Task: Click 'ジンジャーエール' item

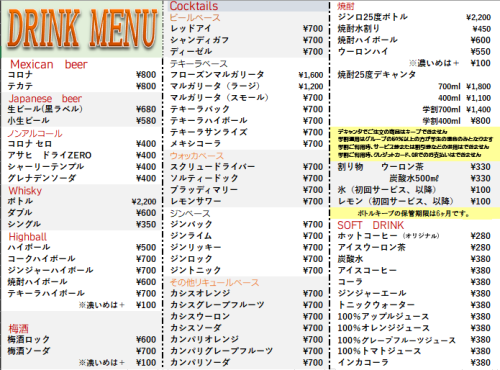Action: tap(372, 293)
